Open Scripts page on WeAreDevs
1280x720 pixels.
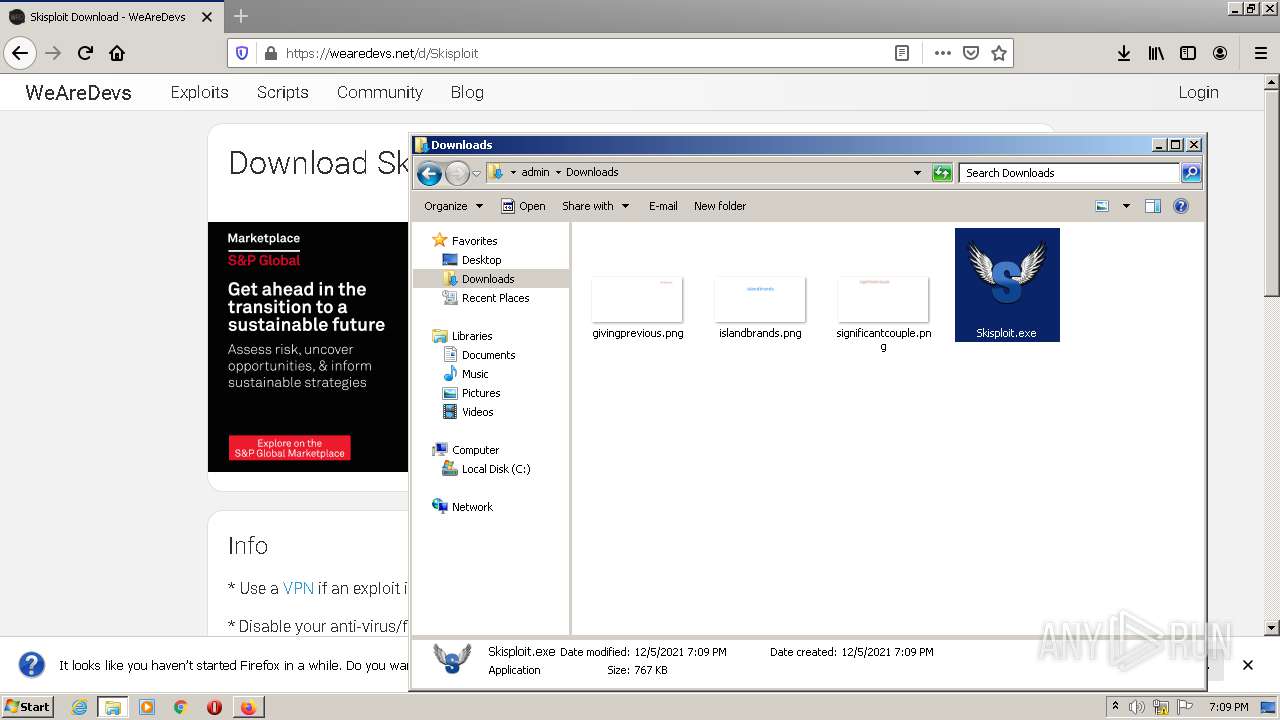[x=282, y=92]
